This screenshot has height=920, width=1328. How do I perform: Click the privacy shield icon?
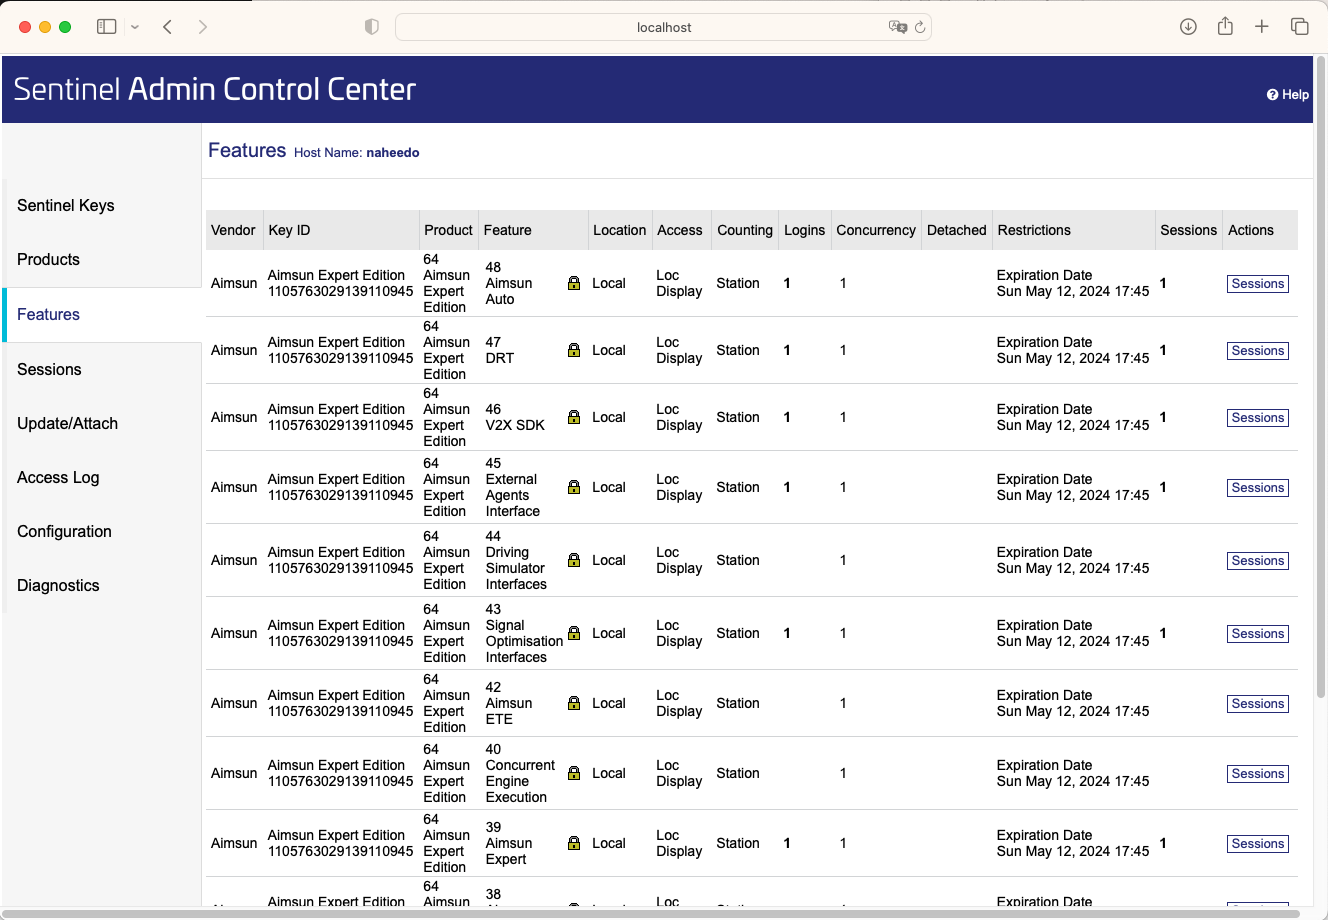372,27
